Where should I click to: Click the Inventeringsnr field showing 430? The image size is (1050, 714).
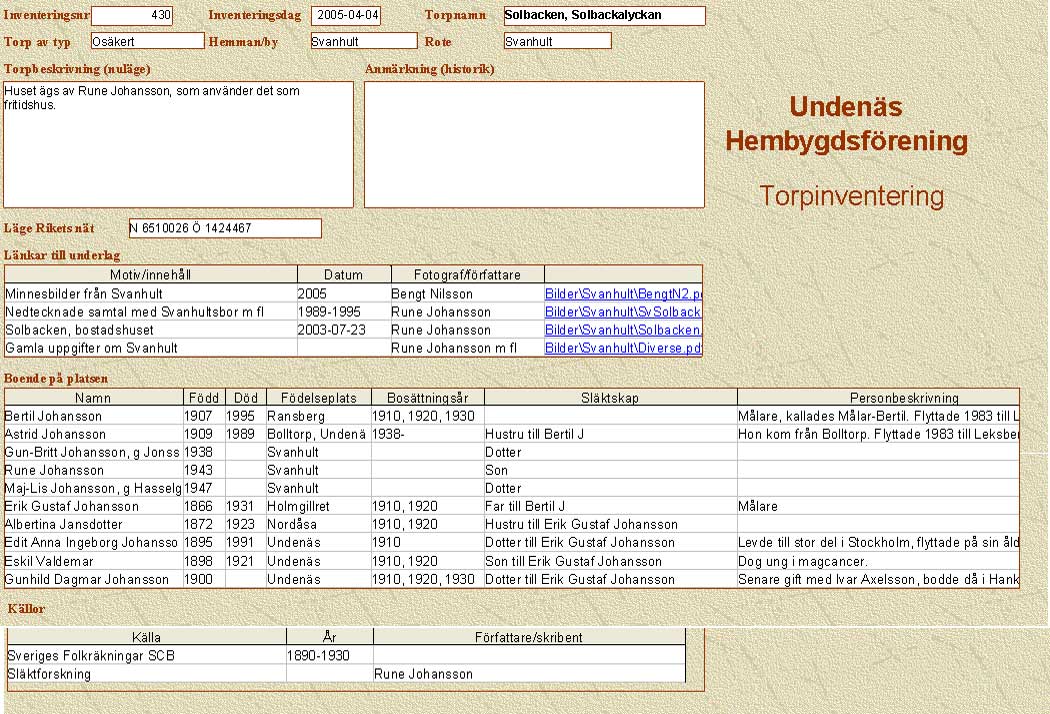pyautogui.click(x=131, y=16)
